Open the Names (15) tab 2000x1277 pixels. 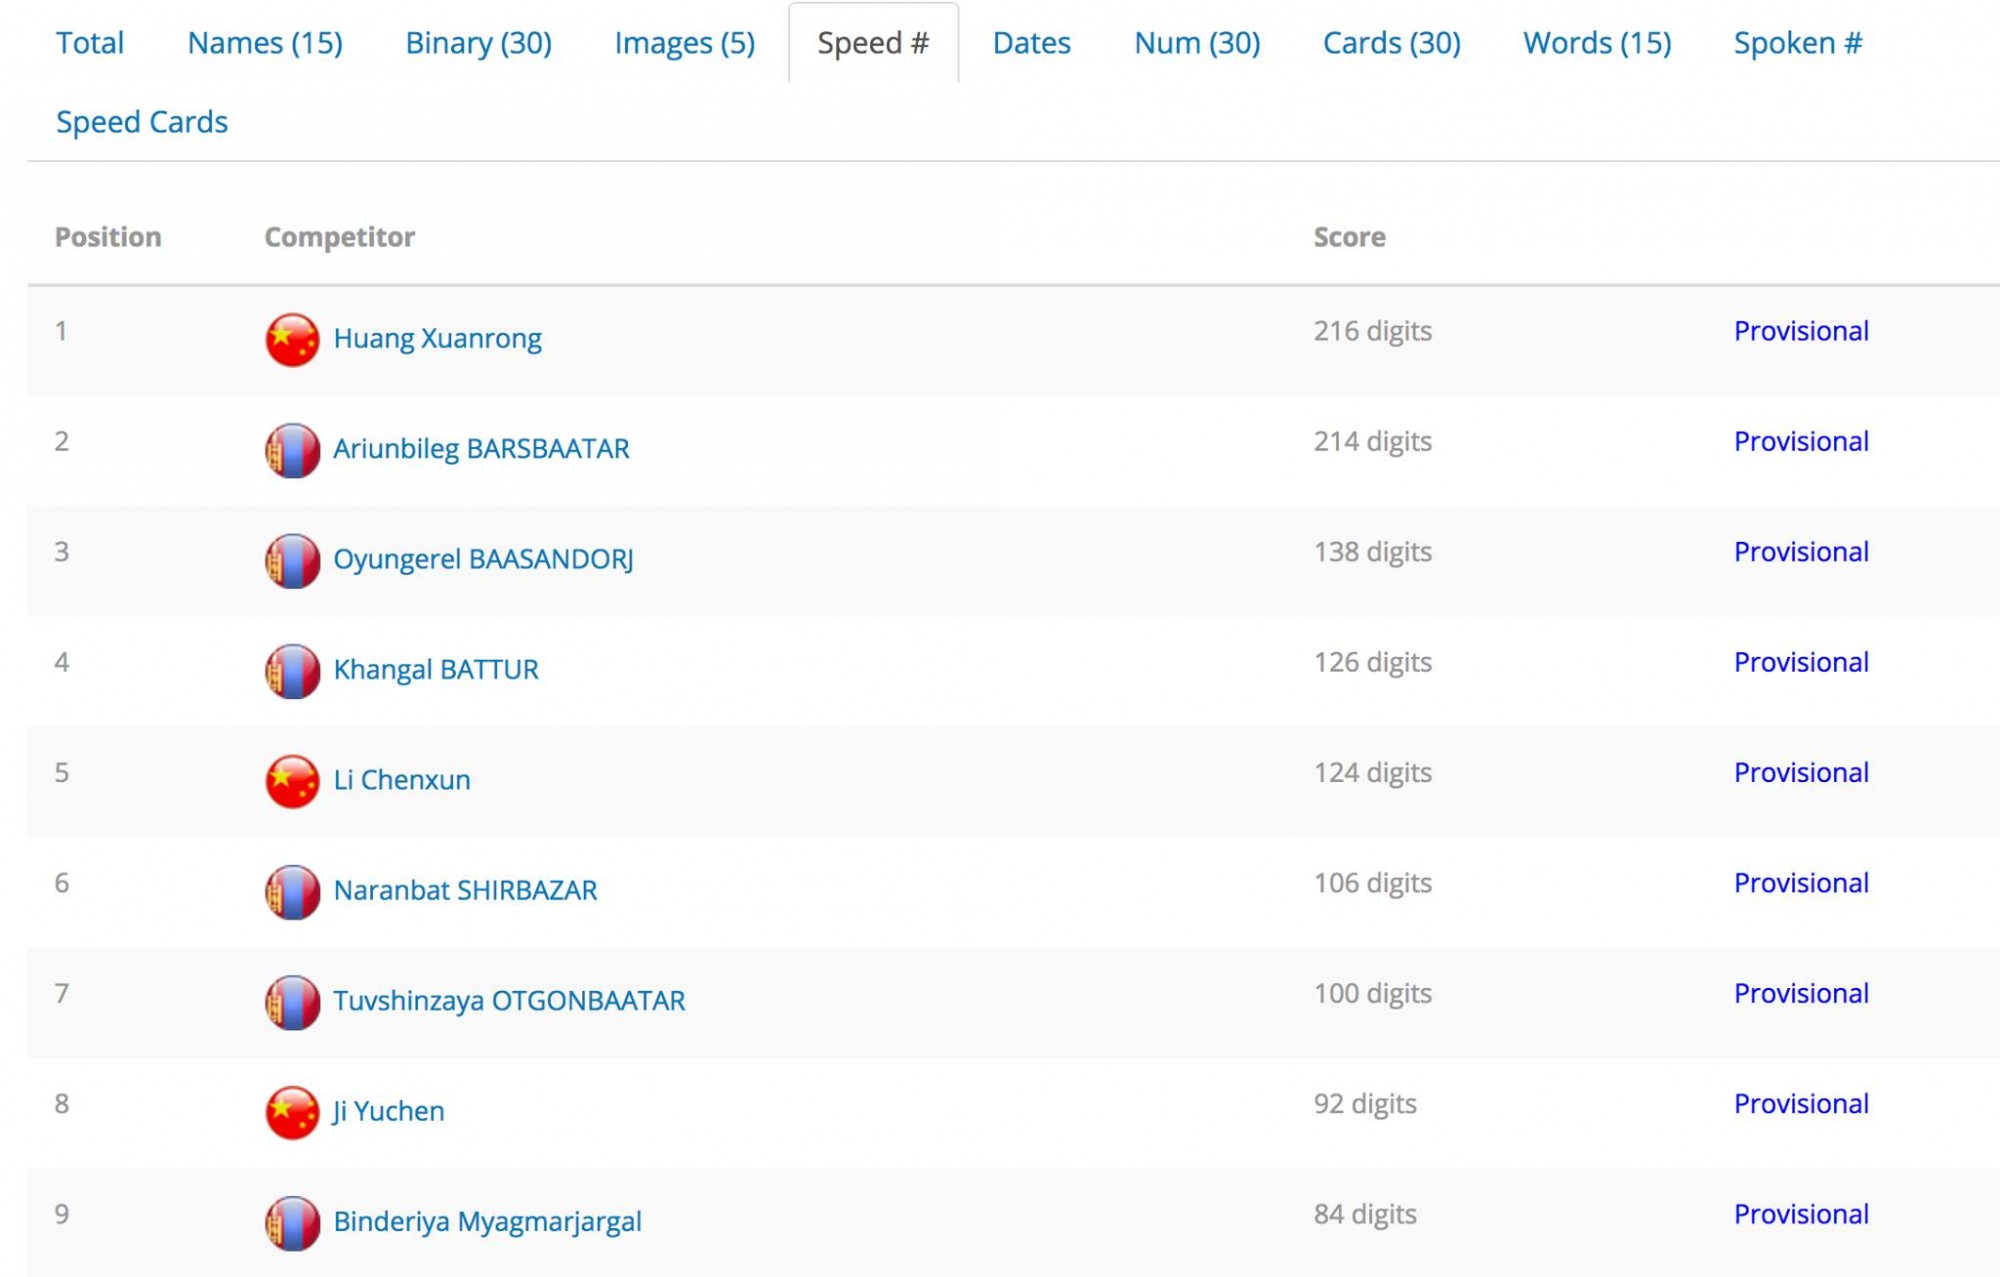(x=265, y=43)
